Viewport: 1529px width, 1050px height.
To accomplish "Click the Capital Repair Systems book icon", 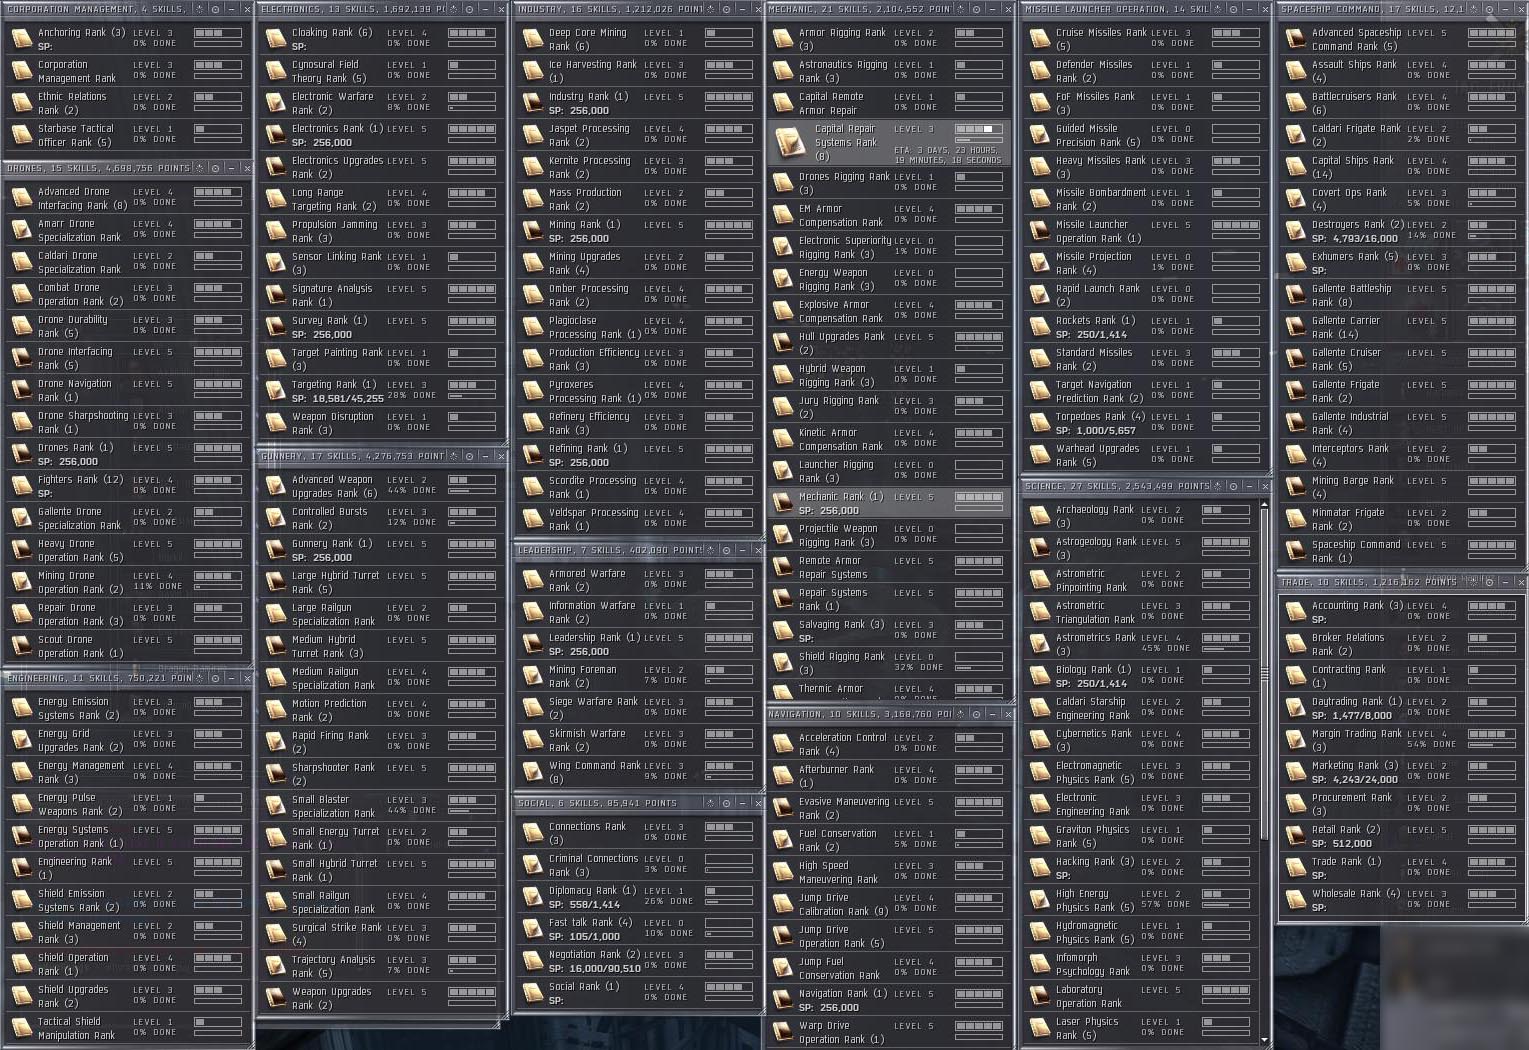I will point(790,142).
